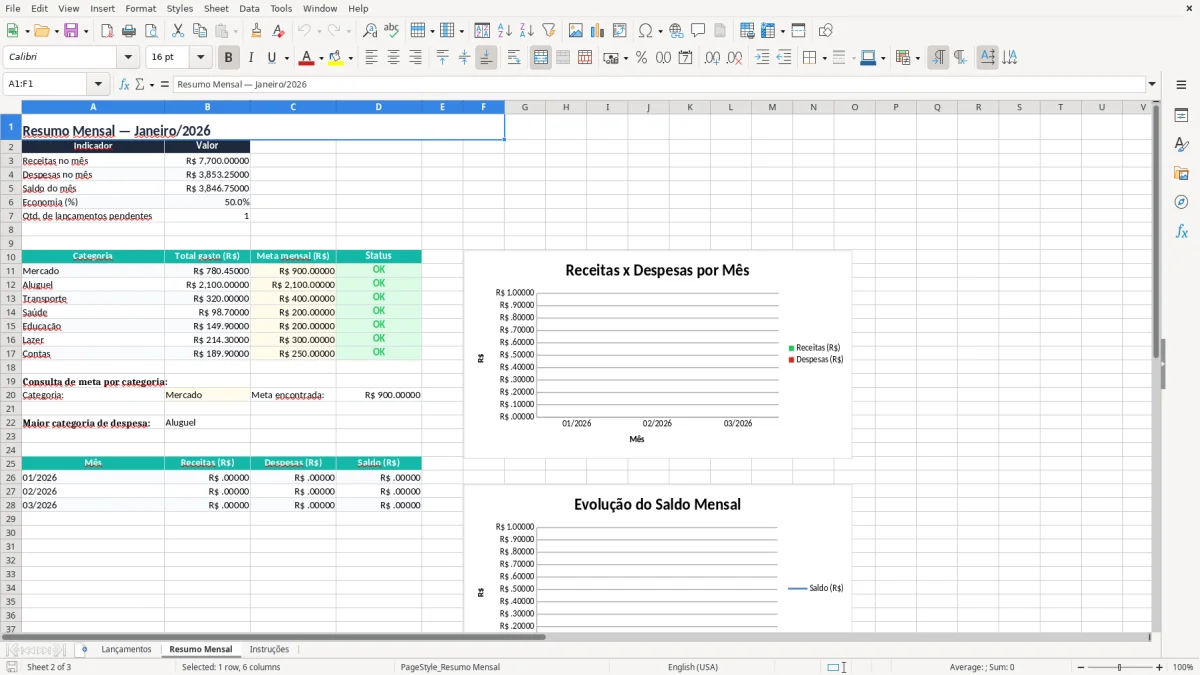The width and height of the screenshot is (1200, 675).
Task: Click PageStyle_Resumo Mensal in status bar
Action: point(450,667)
